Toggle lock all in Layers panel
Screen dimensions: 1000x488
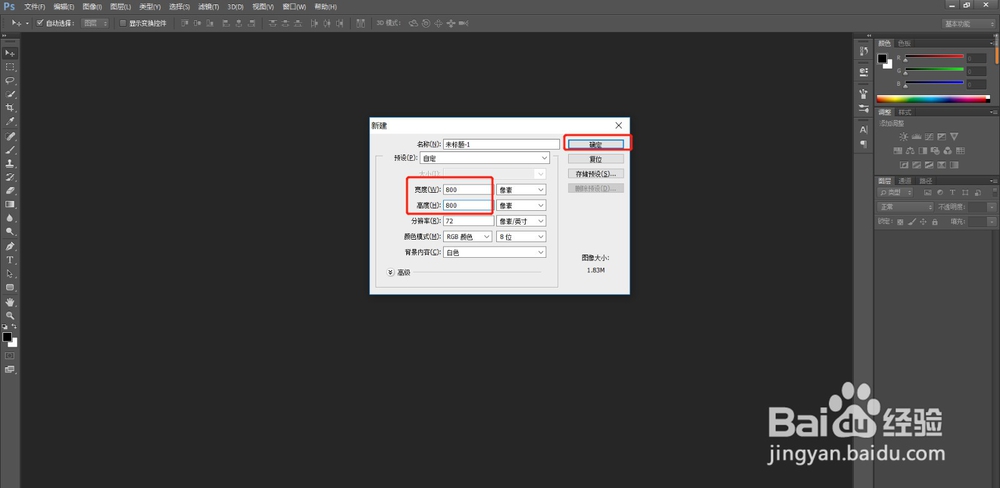click(934, 222)
